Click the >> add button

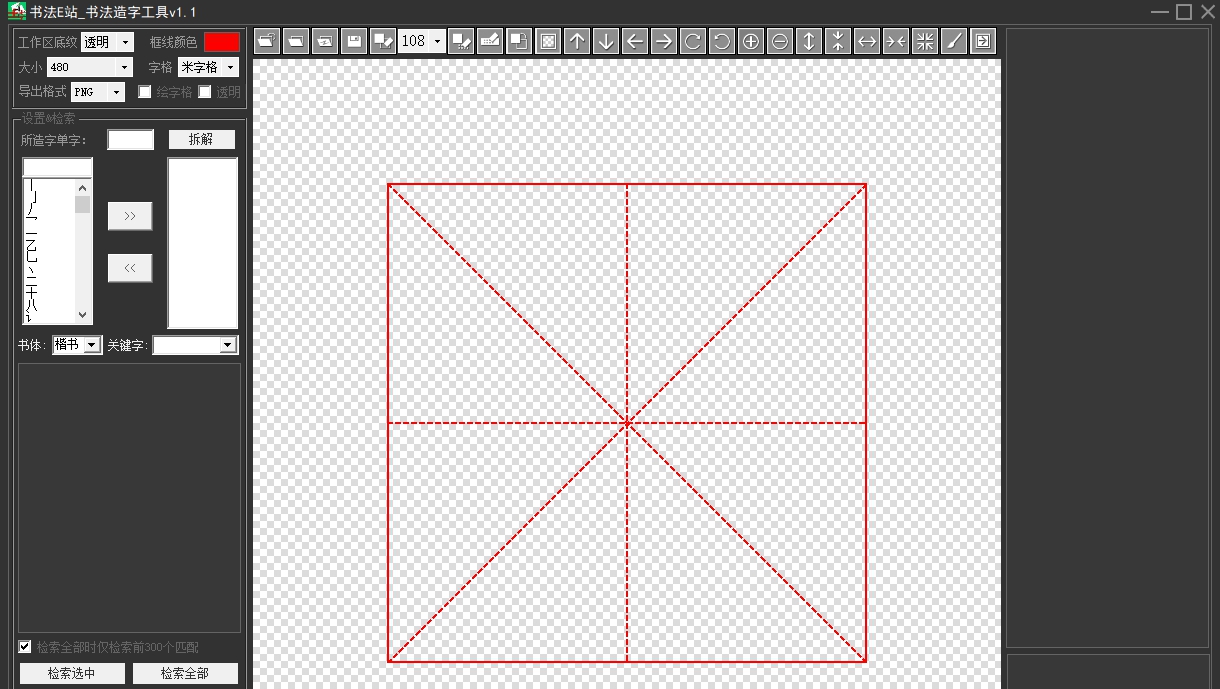[x=130, y=216]
